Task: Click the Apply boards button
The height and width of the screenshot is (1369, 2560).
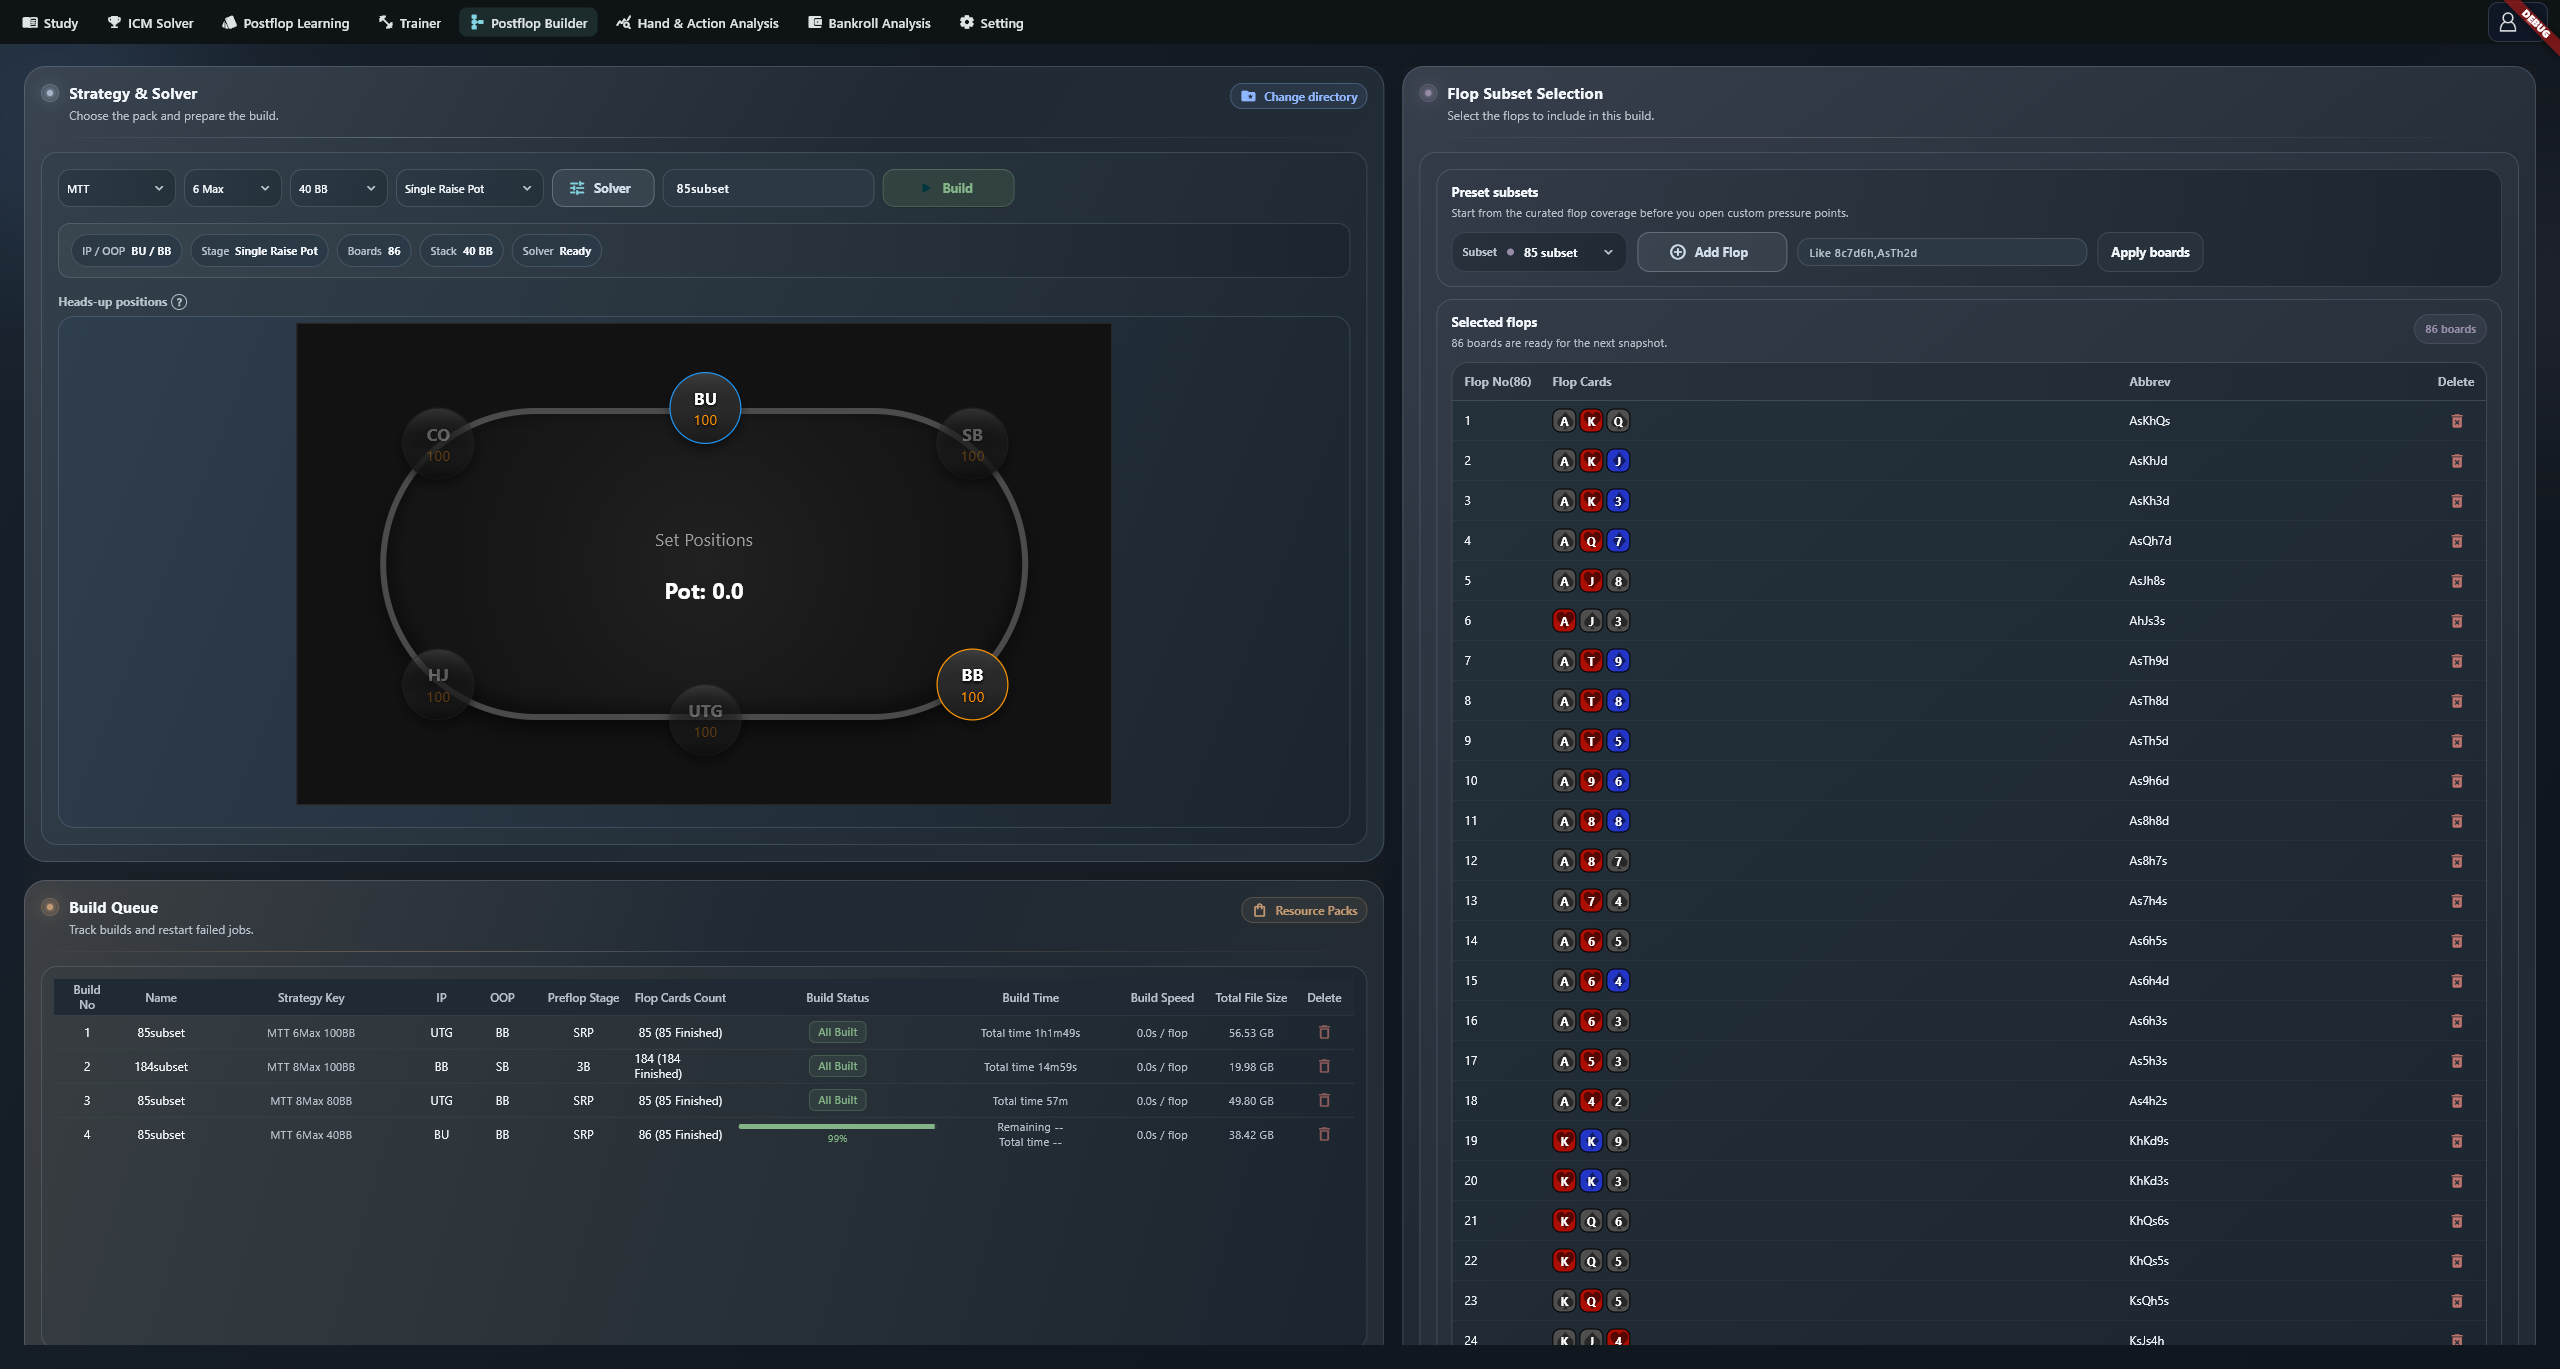Action: click(x=2150, y=252)
